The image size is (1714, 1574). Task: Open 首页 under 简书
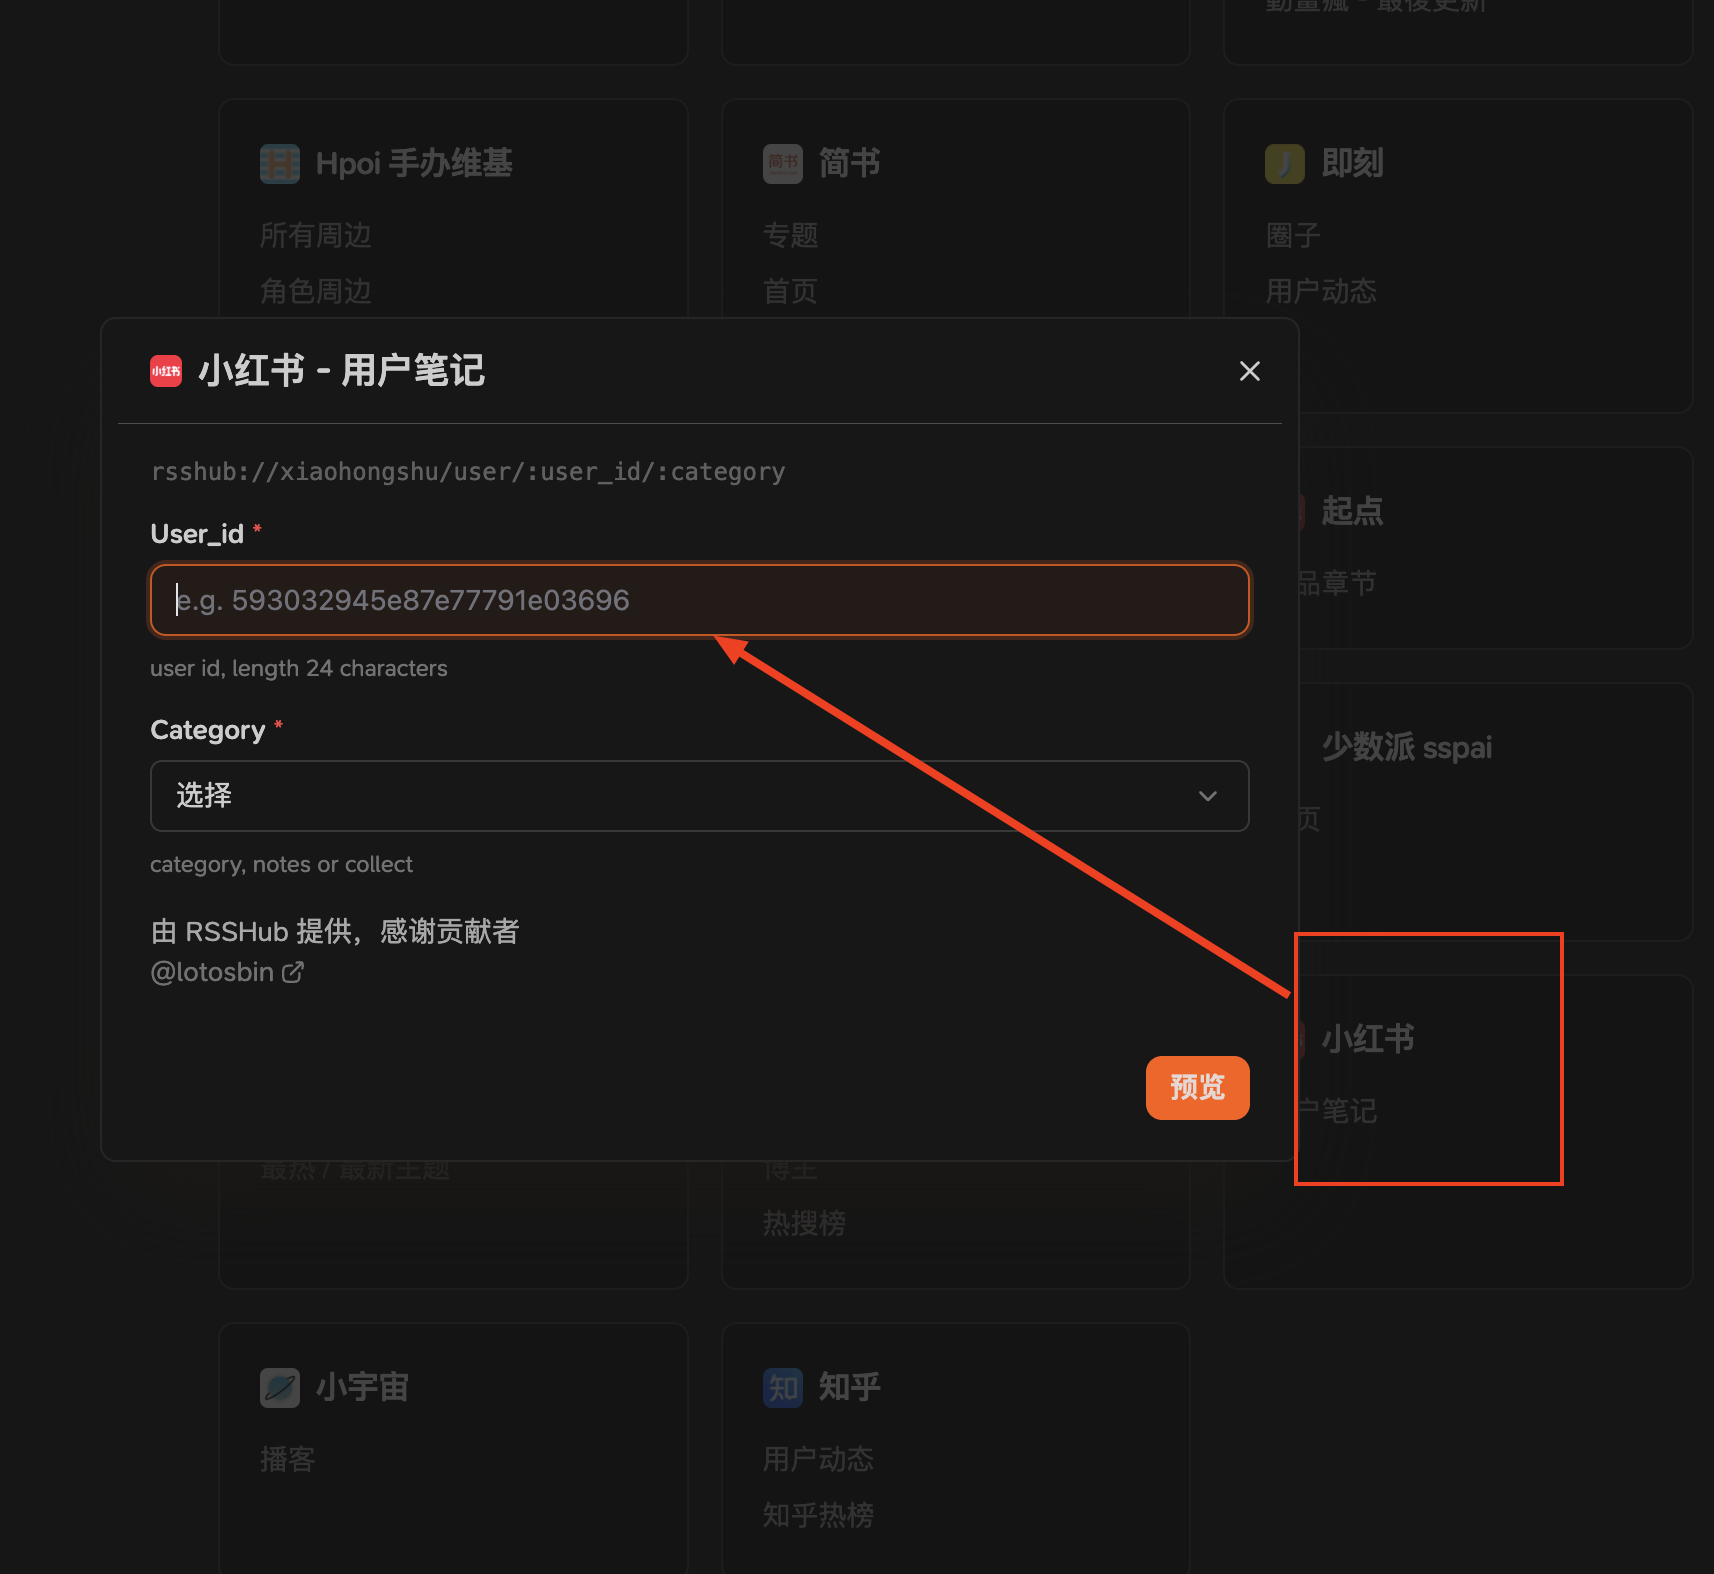click(790, 291)
